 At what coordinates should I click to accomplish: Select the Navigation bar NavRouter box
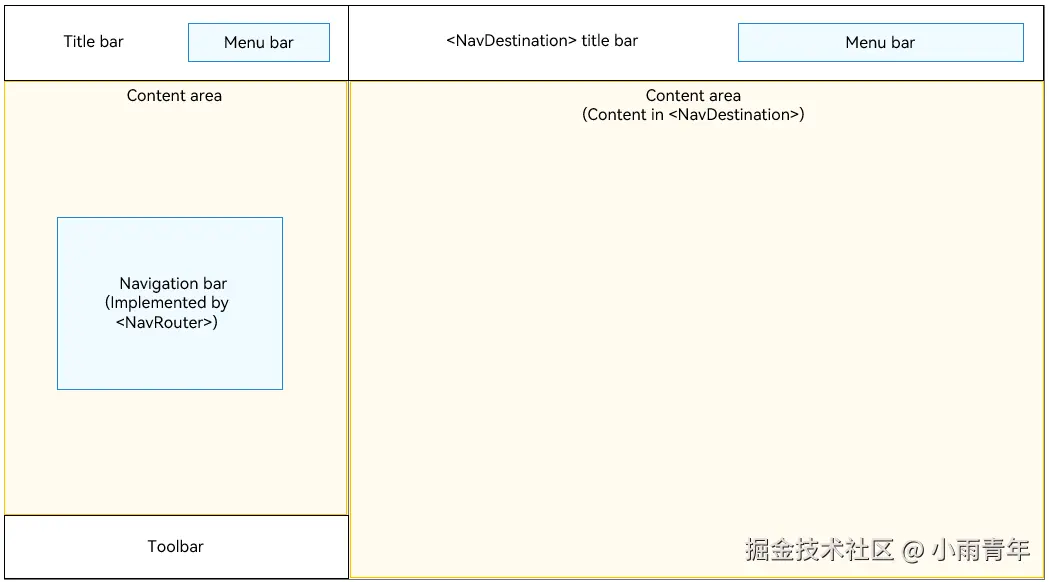(x=170, y=303)
